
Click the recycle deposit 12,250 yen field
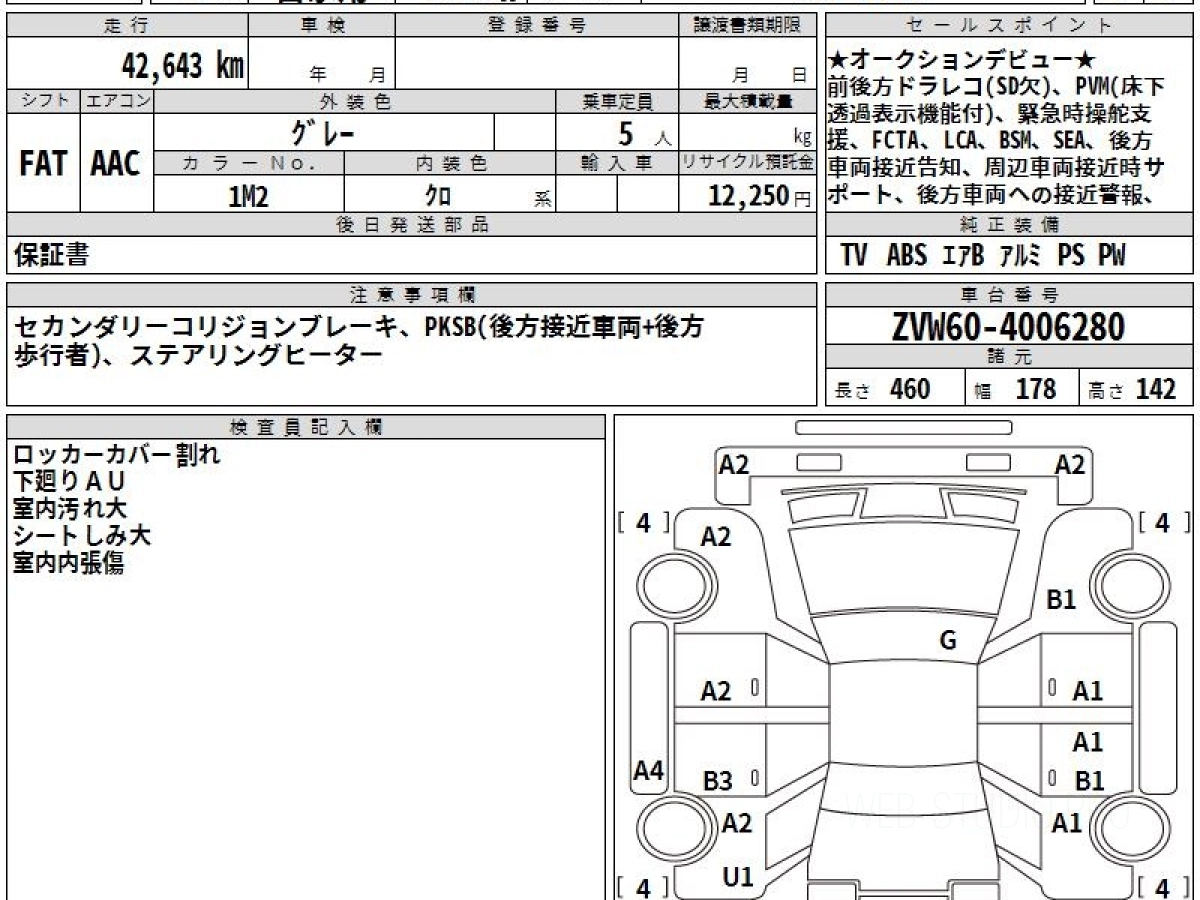pos(747,197)
